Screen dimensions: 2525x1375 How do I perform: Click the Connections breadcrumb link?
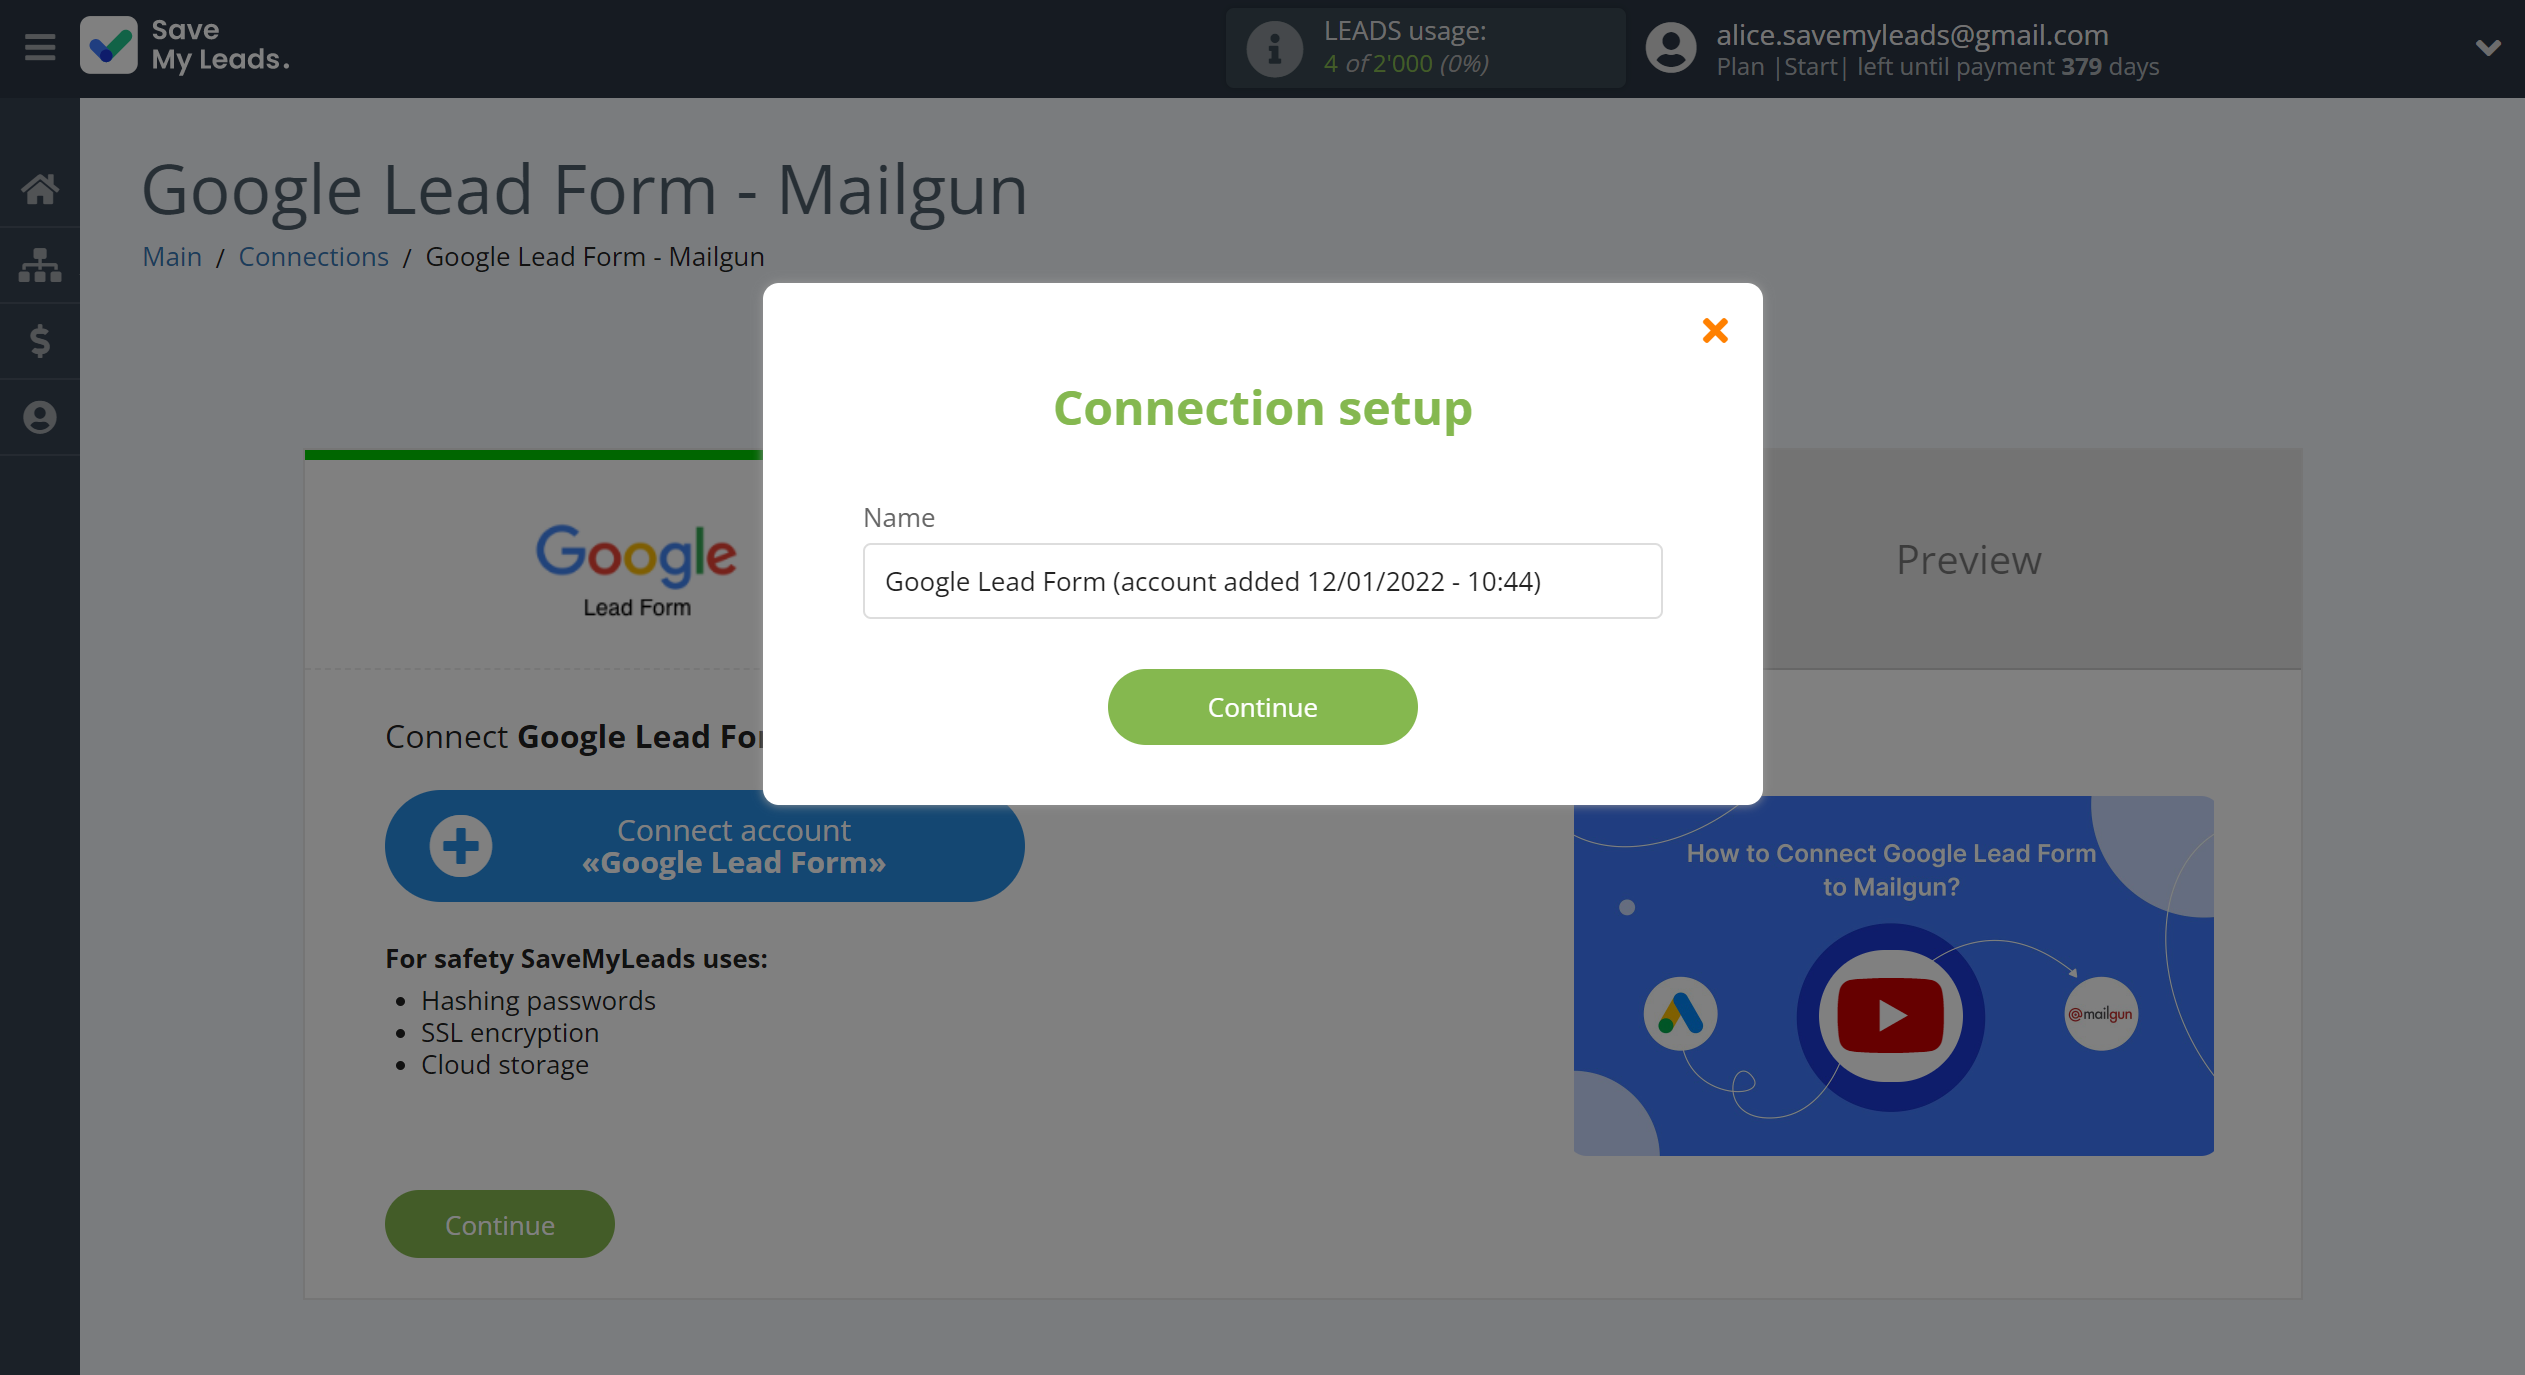point(313,256)
